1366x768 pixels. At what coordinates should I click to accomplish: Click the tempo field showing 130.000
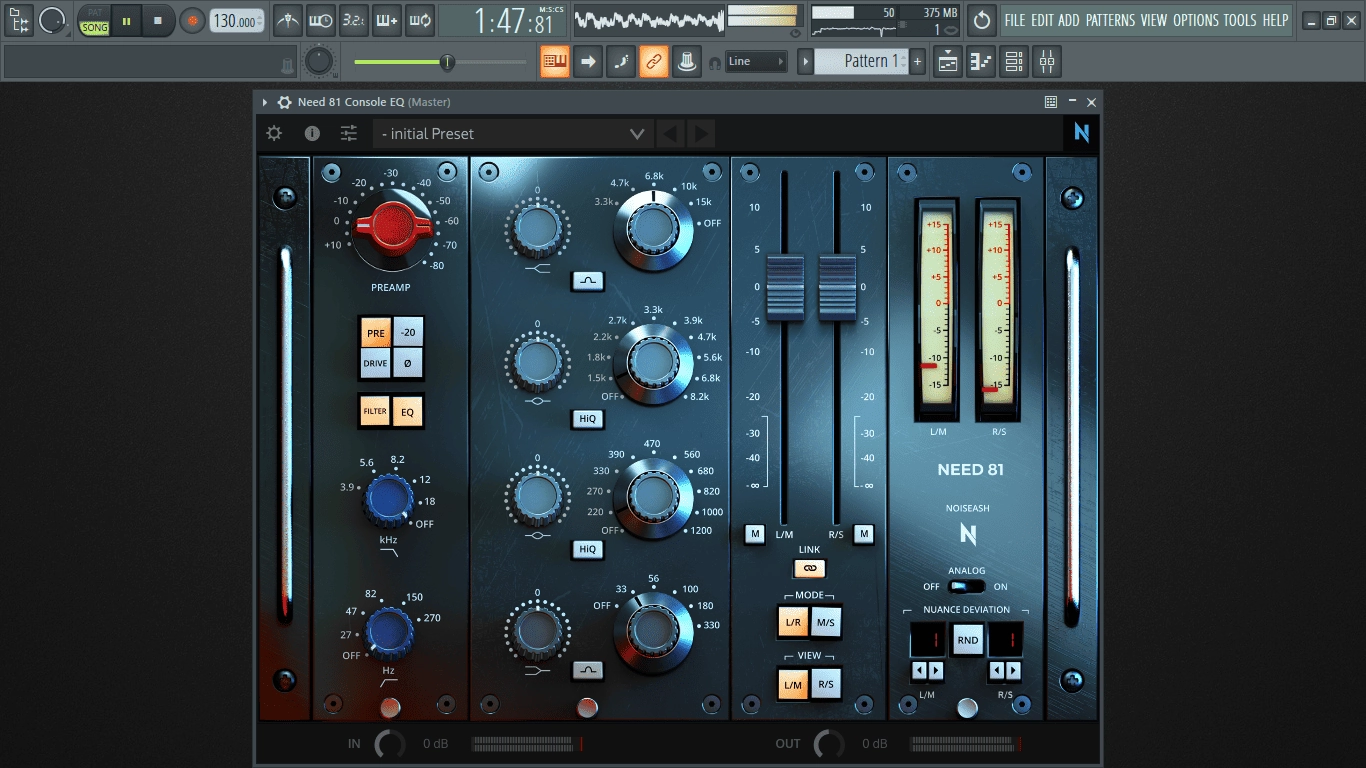(237, 20)
